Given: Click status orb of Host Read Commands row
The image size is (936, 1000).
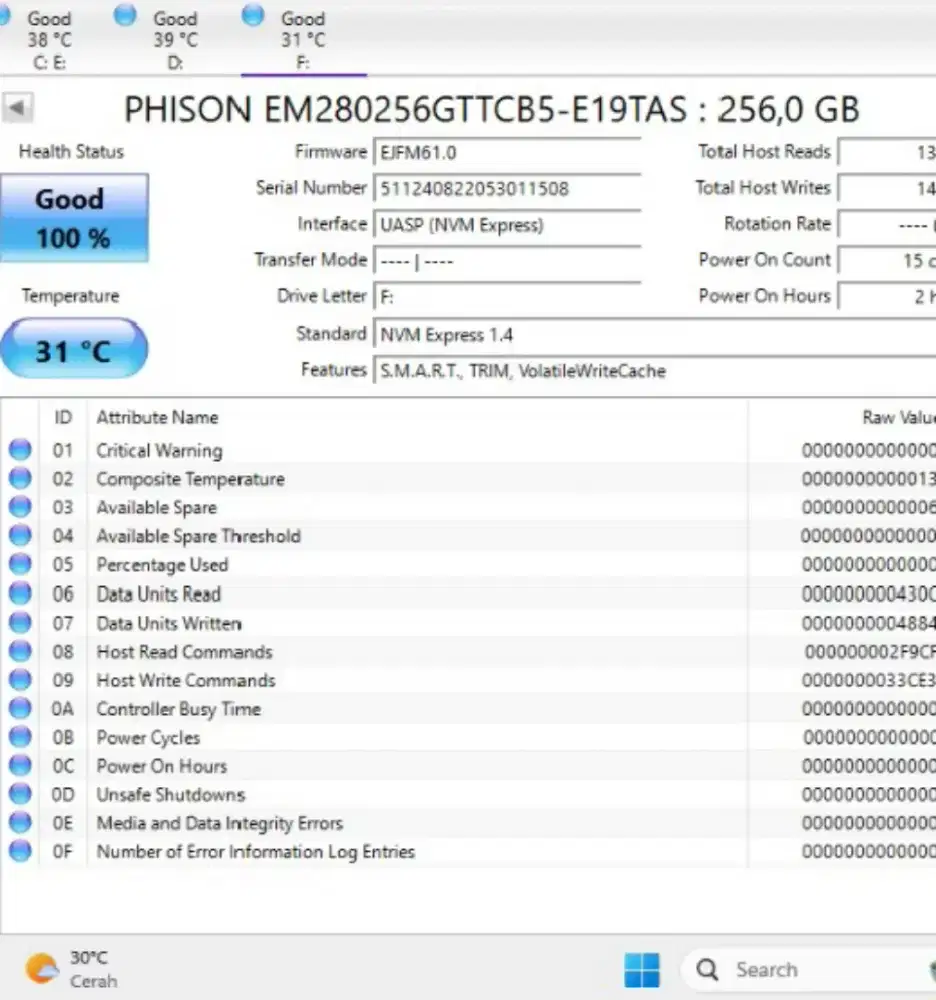Looking at the screenshot, I should (20, 651).
